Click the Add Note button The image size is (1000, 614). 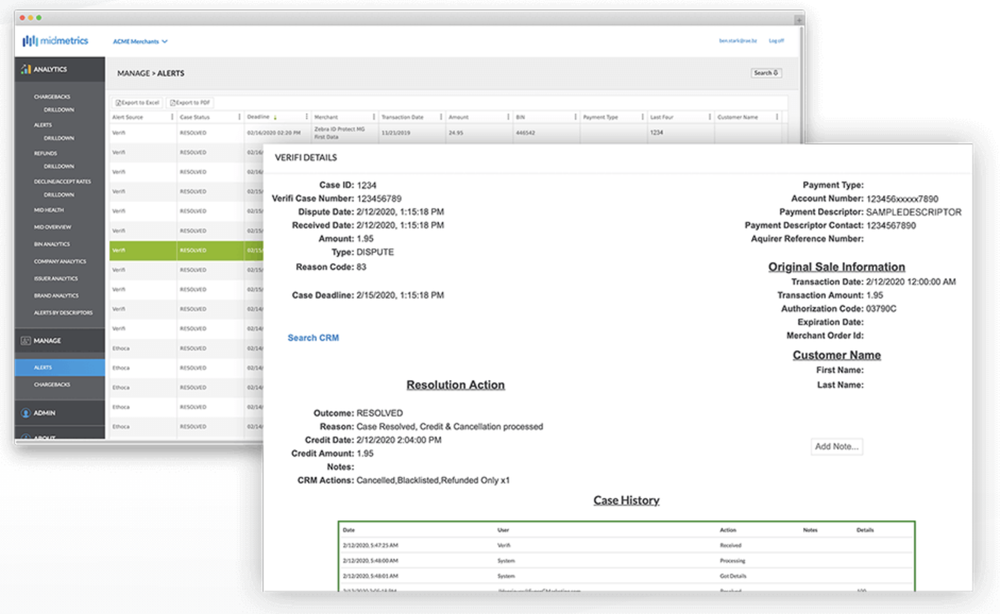tap(837, 446)
